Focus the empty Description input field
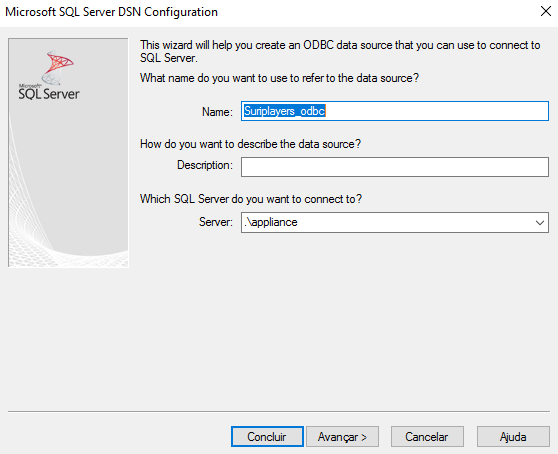The height and width of the screenshot is (454, 558). [395, 167]
